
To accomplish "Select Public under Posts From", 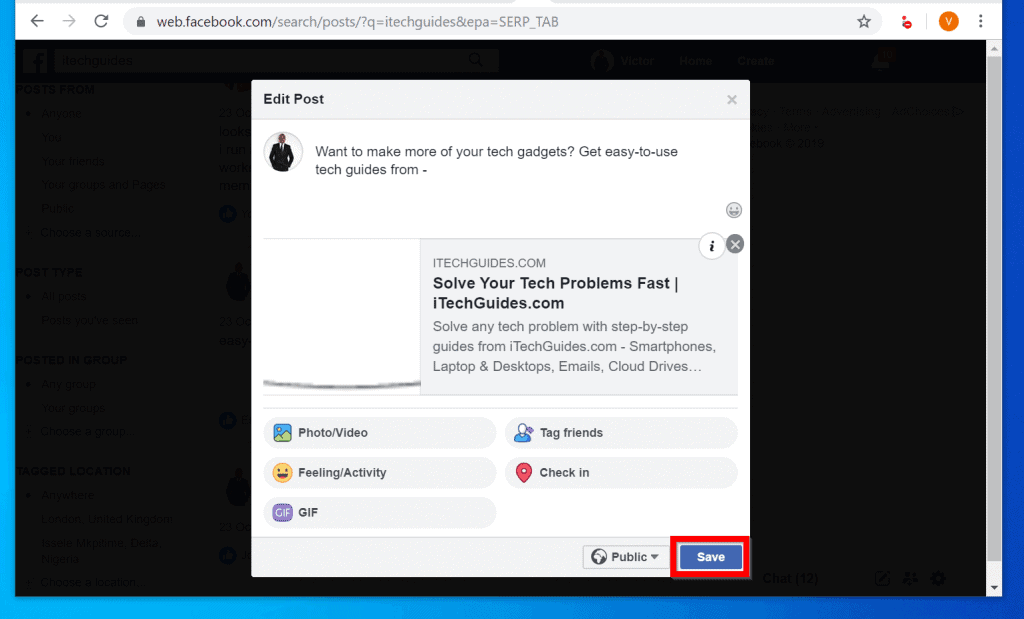I will coord(57,208).
